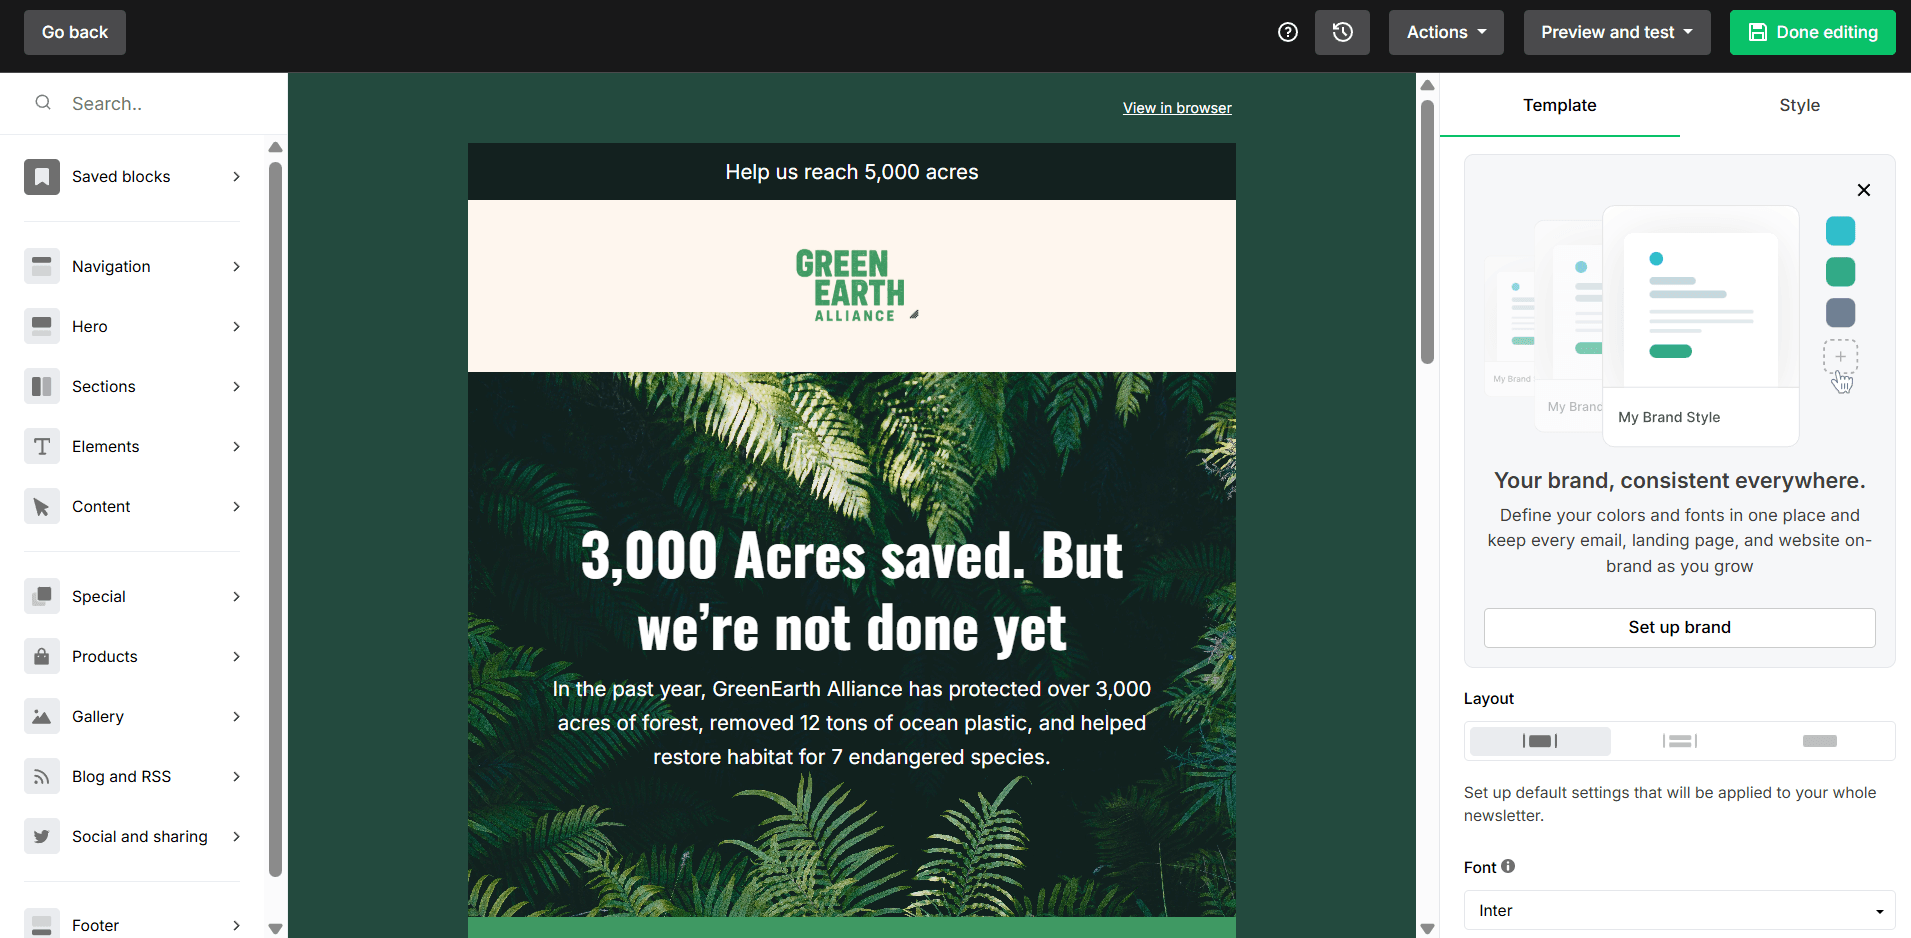Click the Blog and RSS feed icon

pyautogui.click(x=42, y=777)
